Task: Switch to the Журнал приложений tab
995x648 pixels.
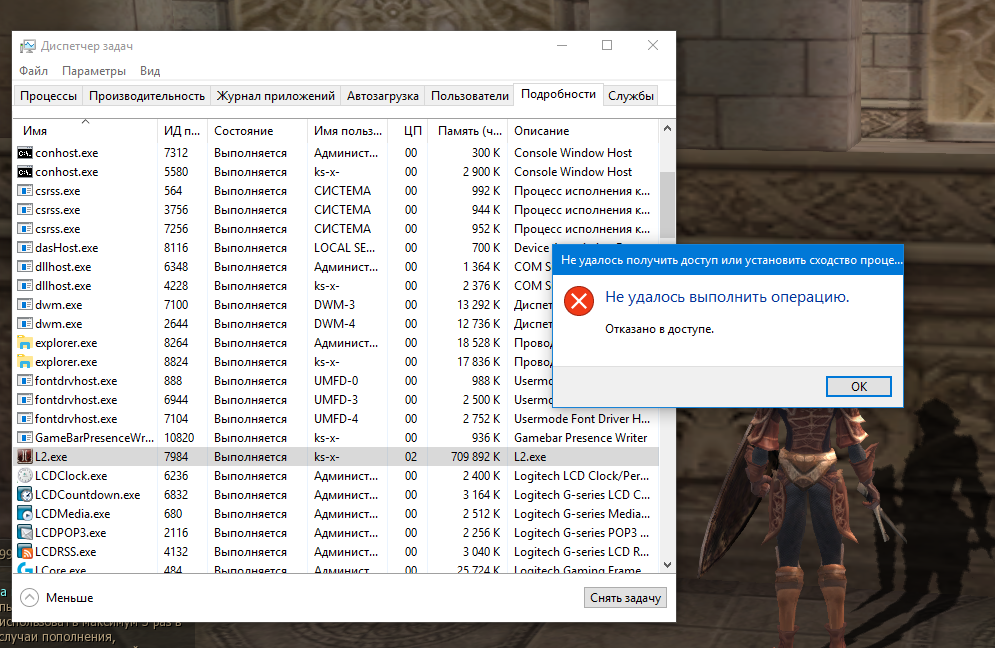Action: [275, 96]
